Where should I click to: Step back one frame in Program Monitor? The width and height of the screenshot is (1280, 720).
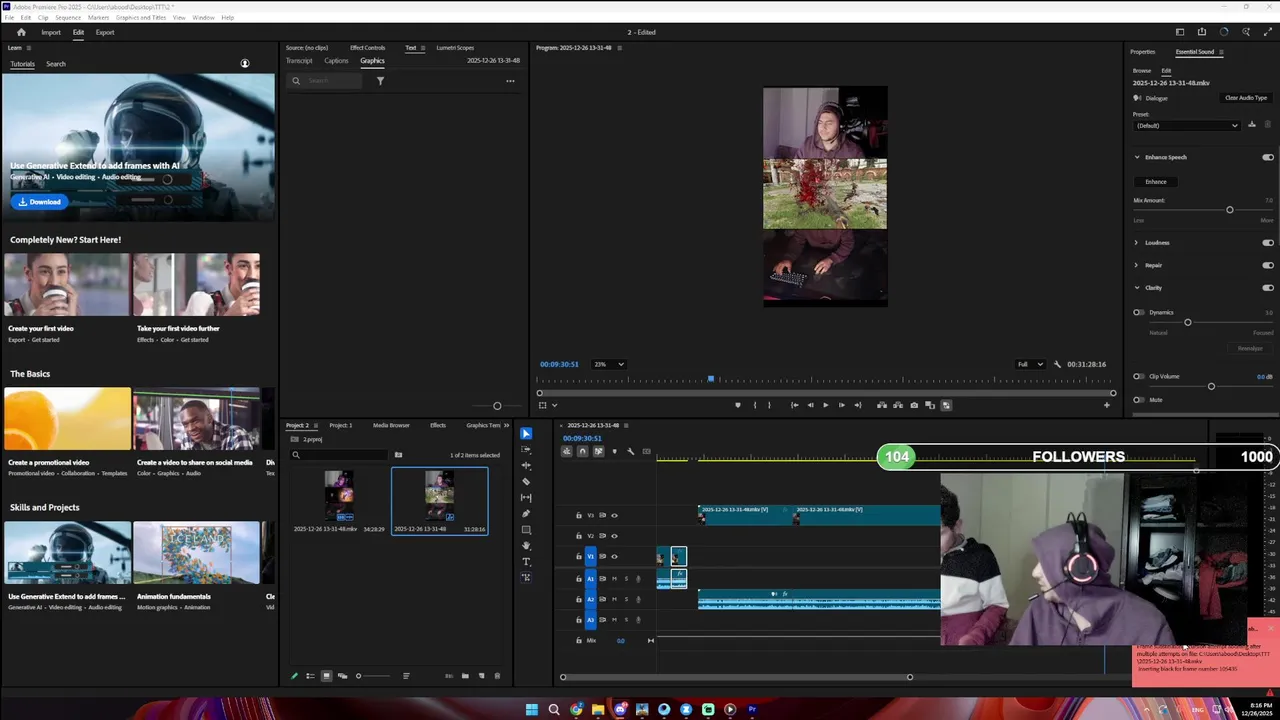[810, 405]
